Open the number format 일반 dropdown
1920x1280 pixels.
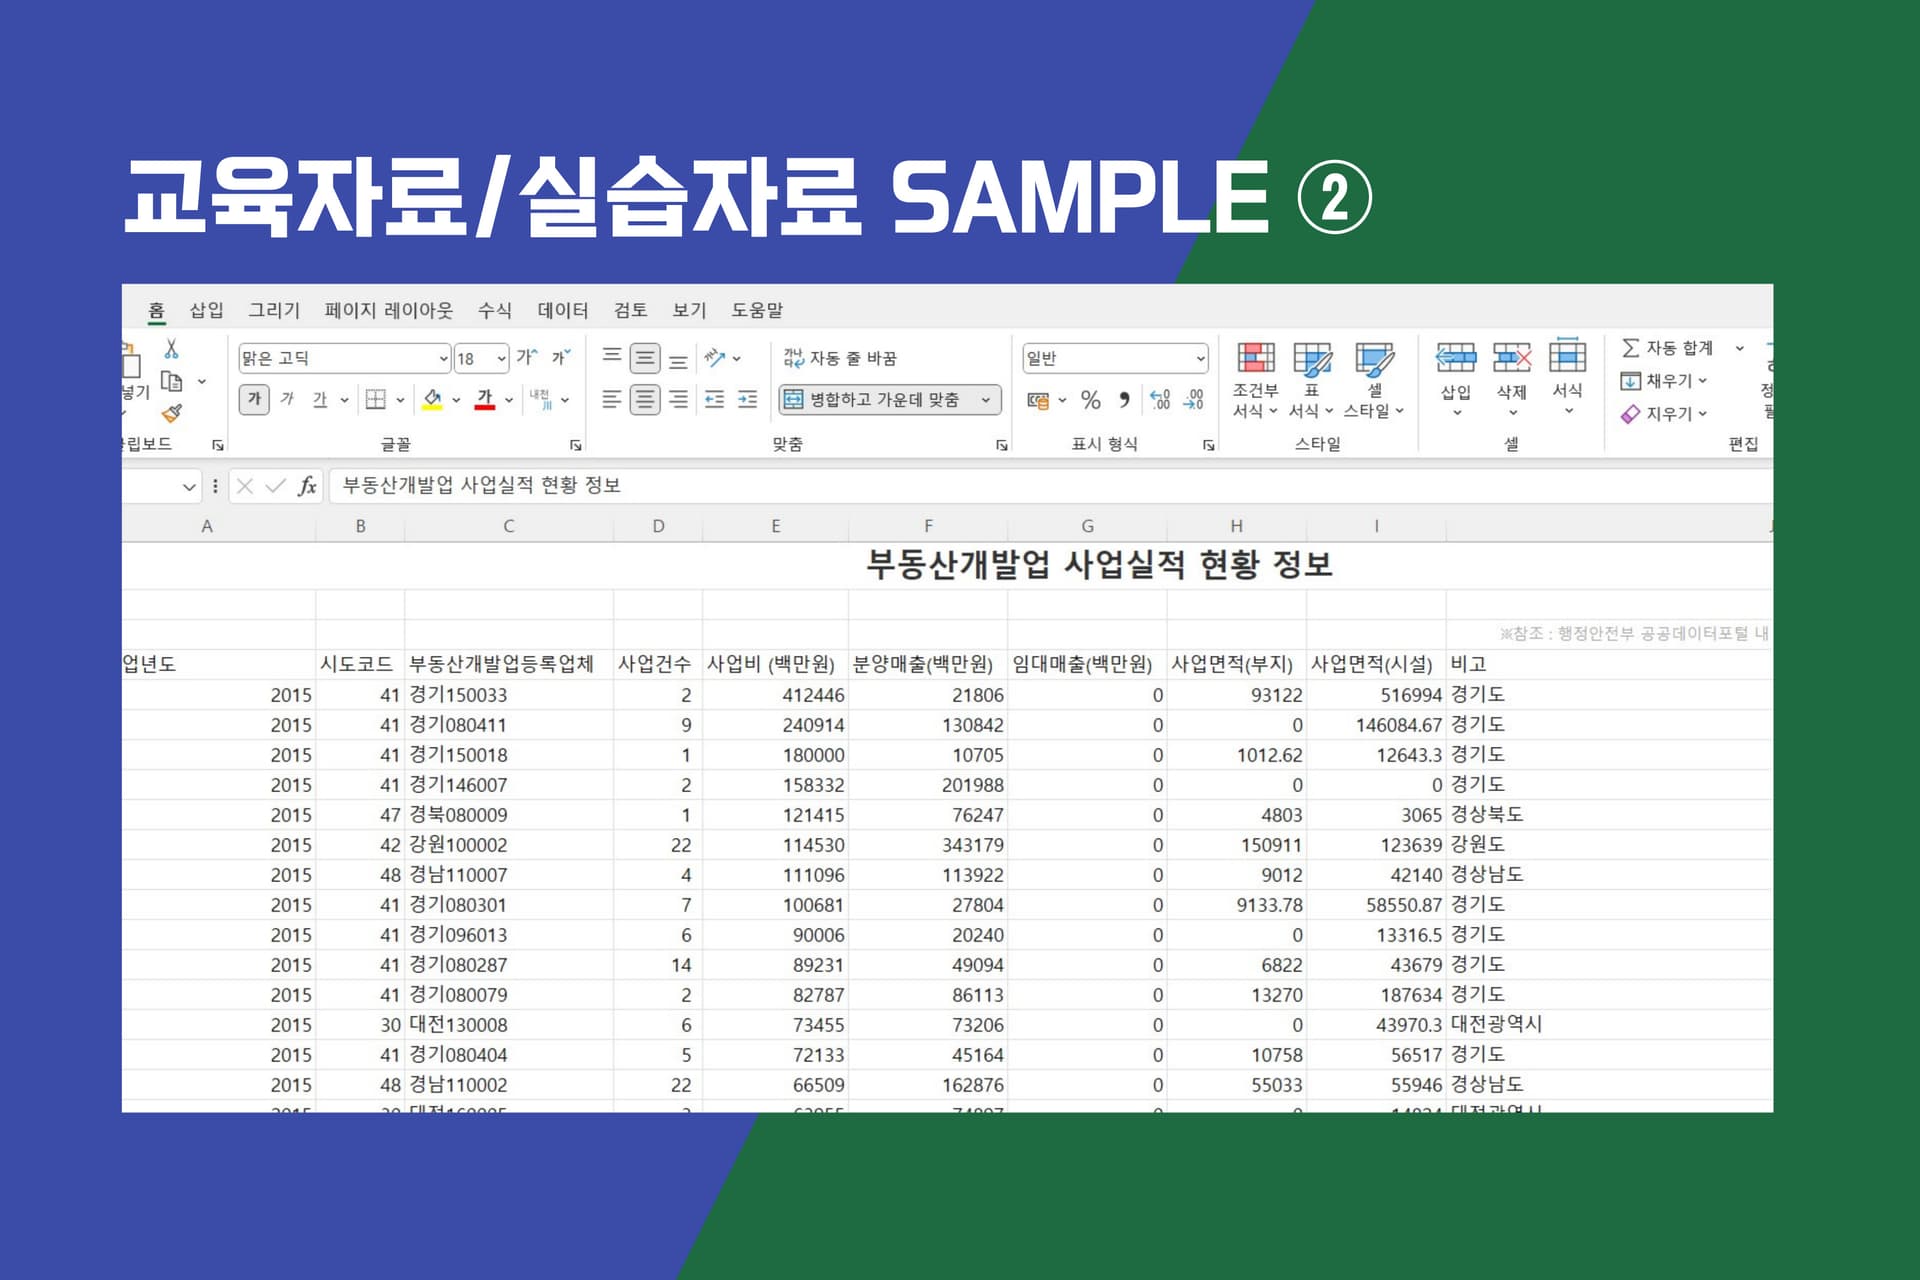tap(1200, 358)
